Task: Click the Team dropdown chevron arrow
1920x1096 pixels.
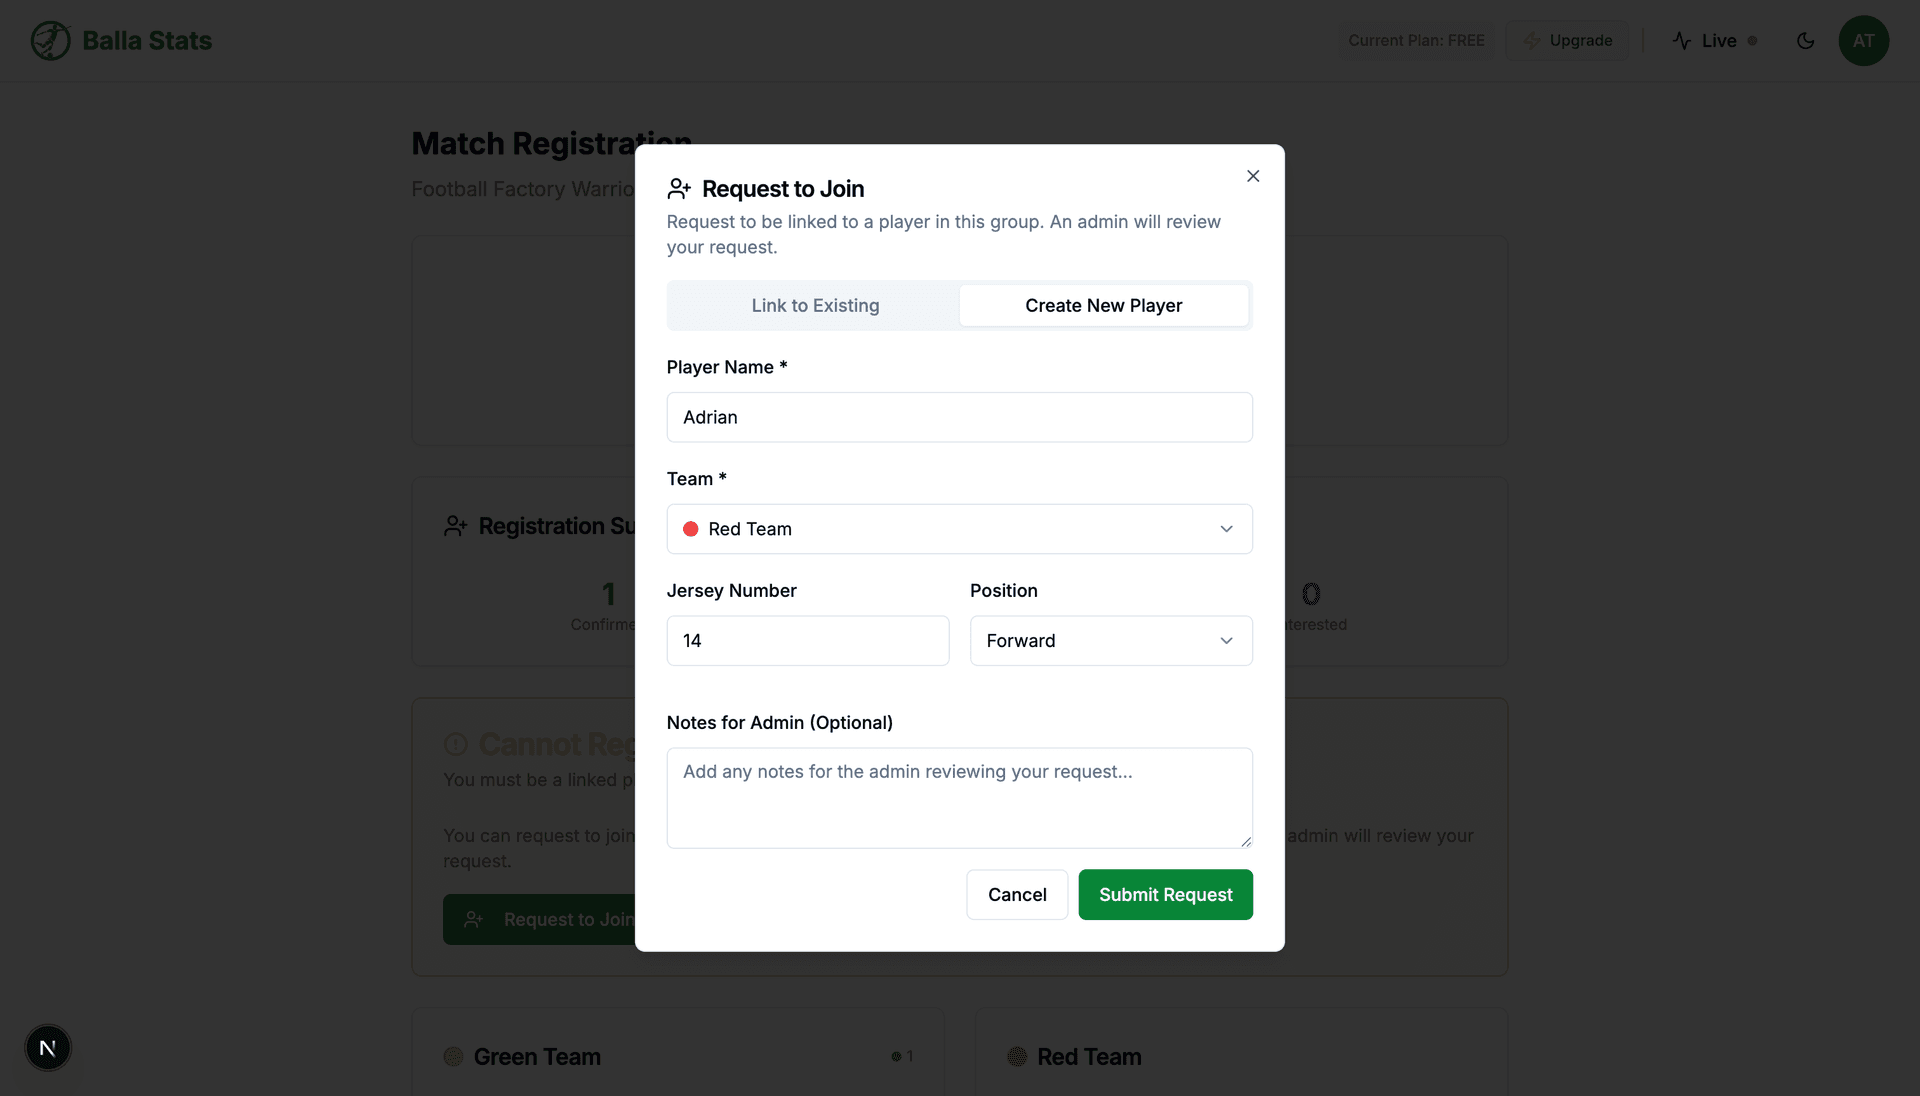Action: tap(1226, 529)
